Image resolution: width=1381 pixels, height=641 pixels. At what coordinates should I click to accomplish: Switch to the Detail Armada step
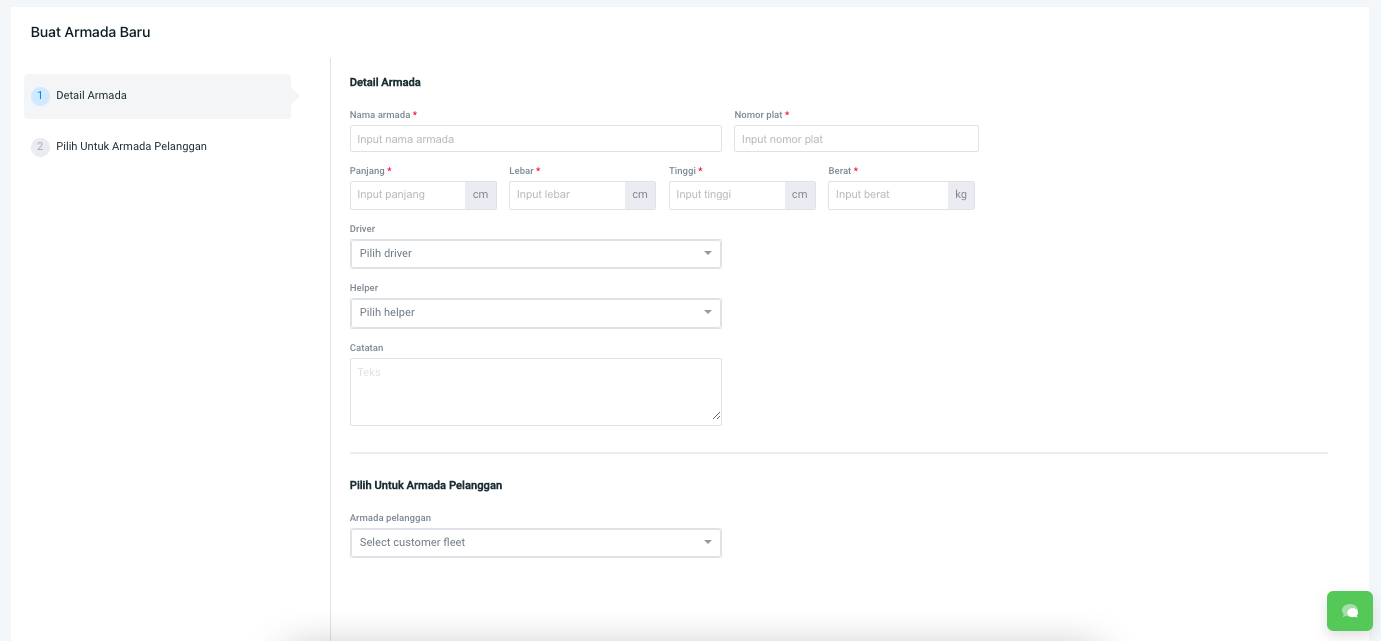[x=91, y=96]
